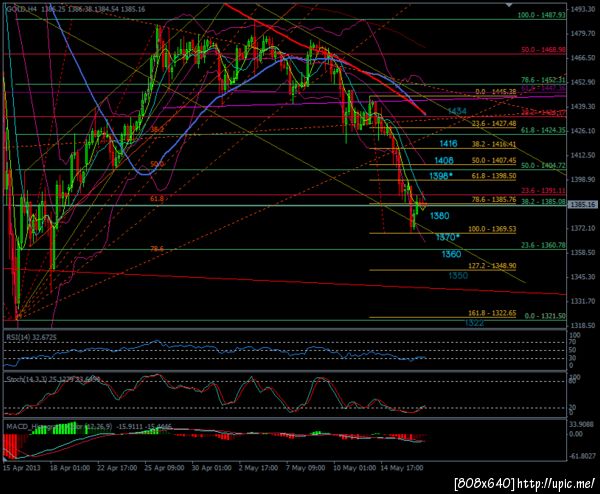Select Fibonacci label 23.6 - 1391.11
The height and width of the screenshot is (494, 600).
click(x=543, y=191)
